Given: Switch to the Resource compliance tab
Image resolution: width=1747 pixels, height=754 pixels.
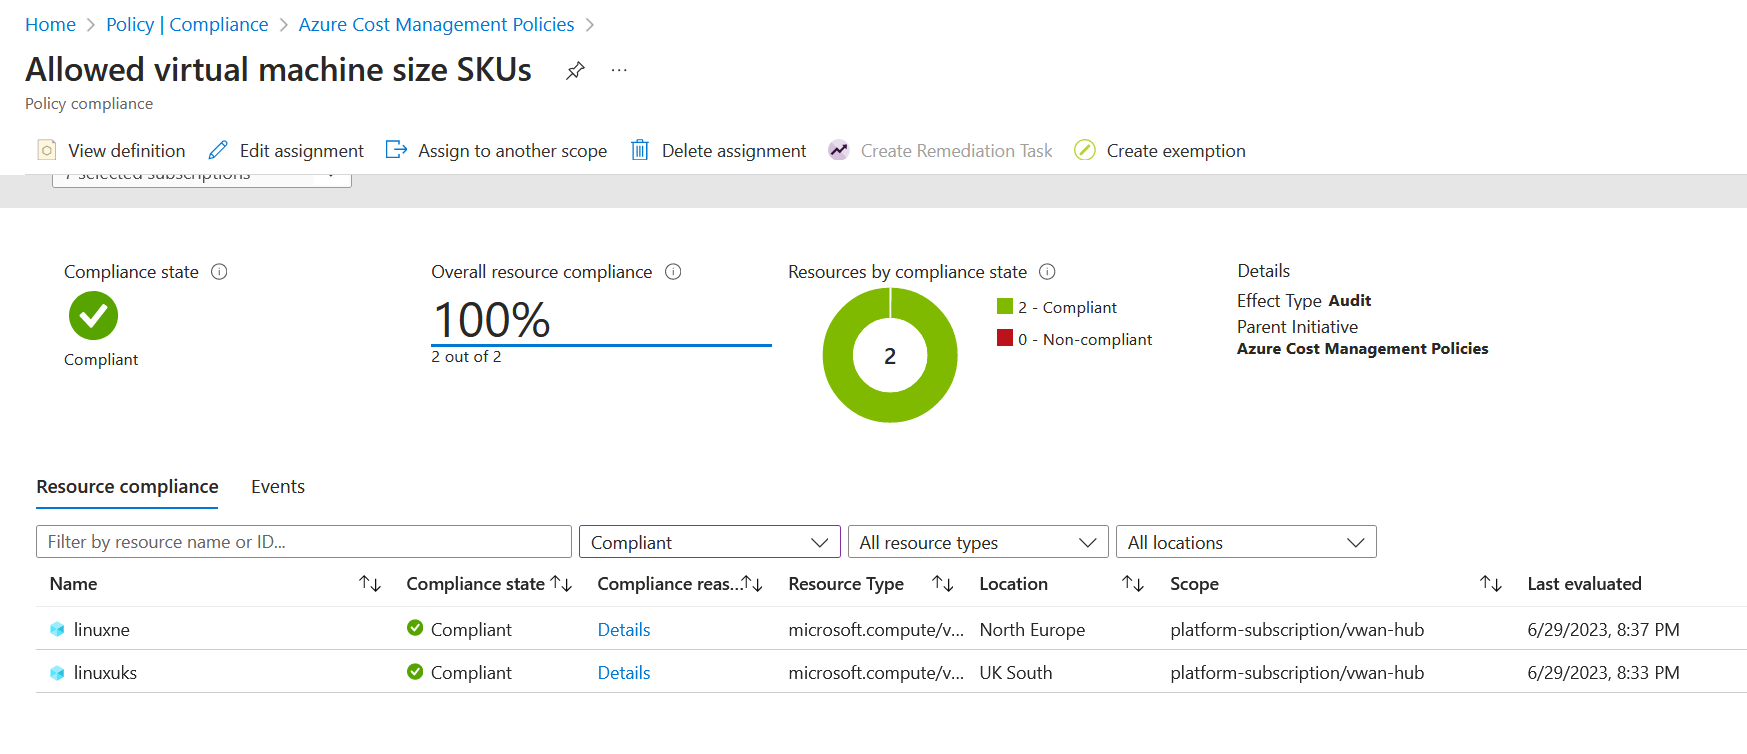Looking at the screenshot, I should point(127,487).
